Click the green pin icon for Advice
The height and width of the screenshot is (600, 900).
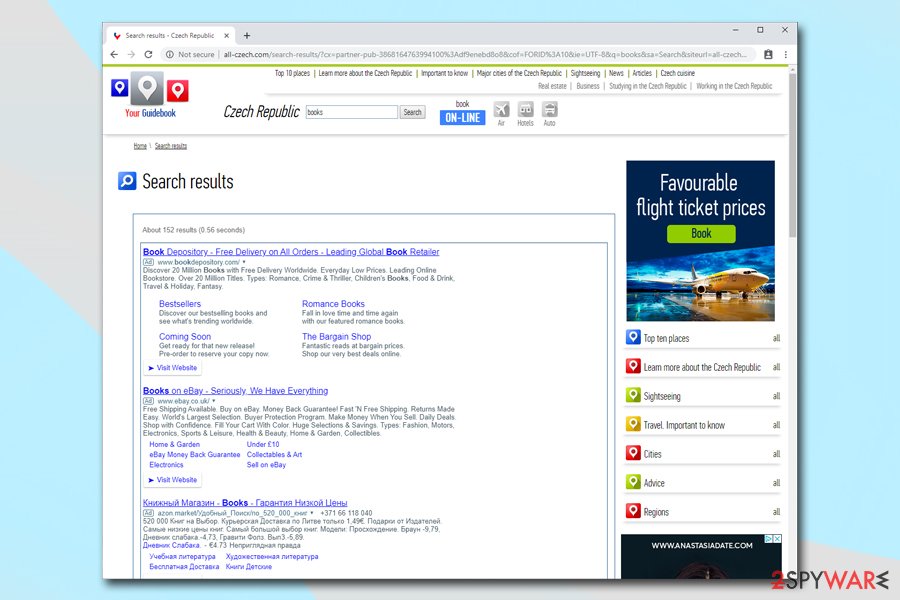pyautogui.click(x=633, y=482)
